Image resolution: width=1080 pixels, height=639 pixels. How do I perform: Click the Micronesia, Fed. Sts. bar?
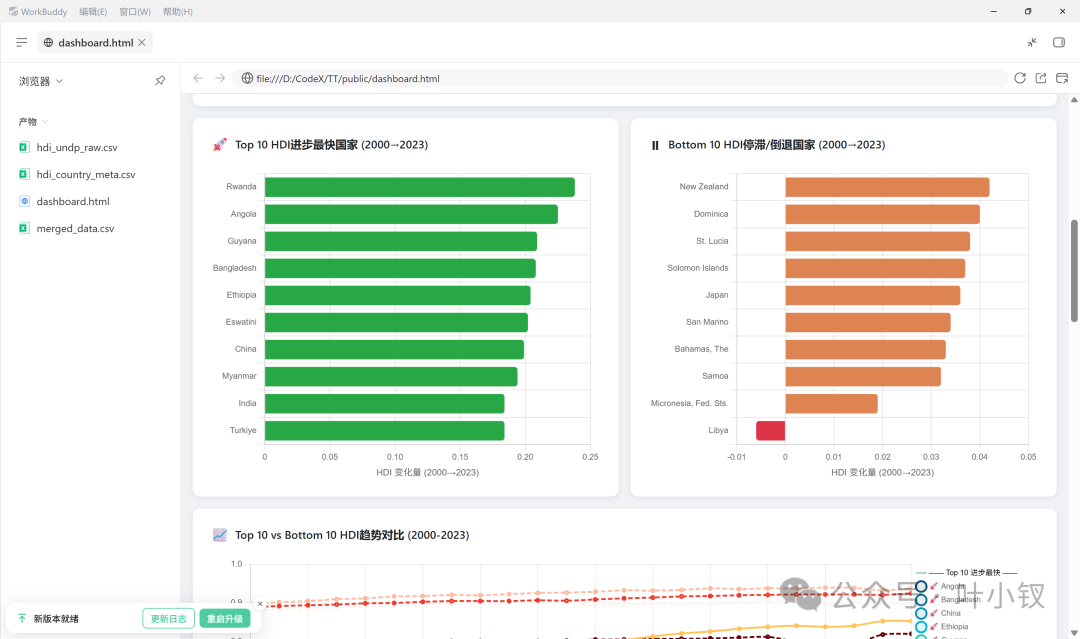click(x=831, y=404)
